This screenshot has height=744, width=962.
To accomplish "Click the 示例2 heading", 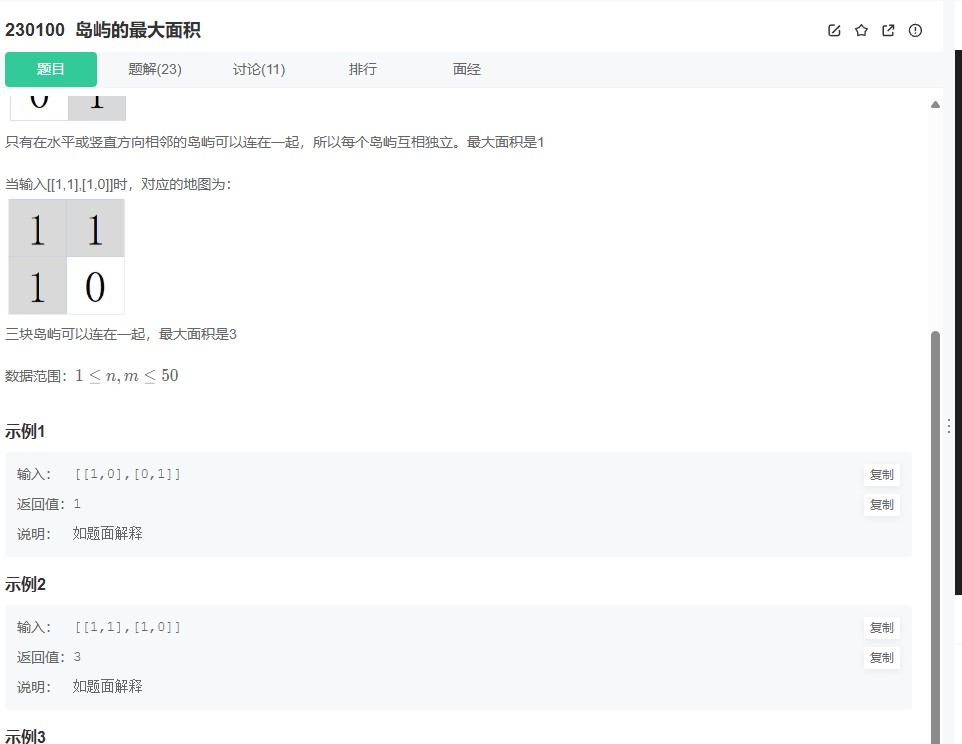I will [x=25, y=585].
